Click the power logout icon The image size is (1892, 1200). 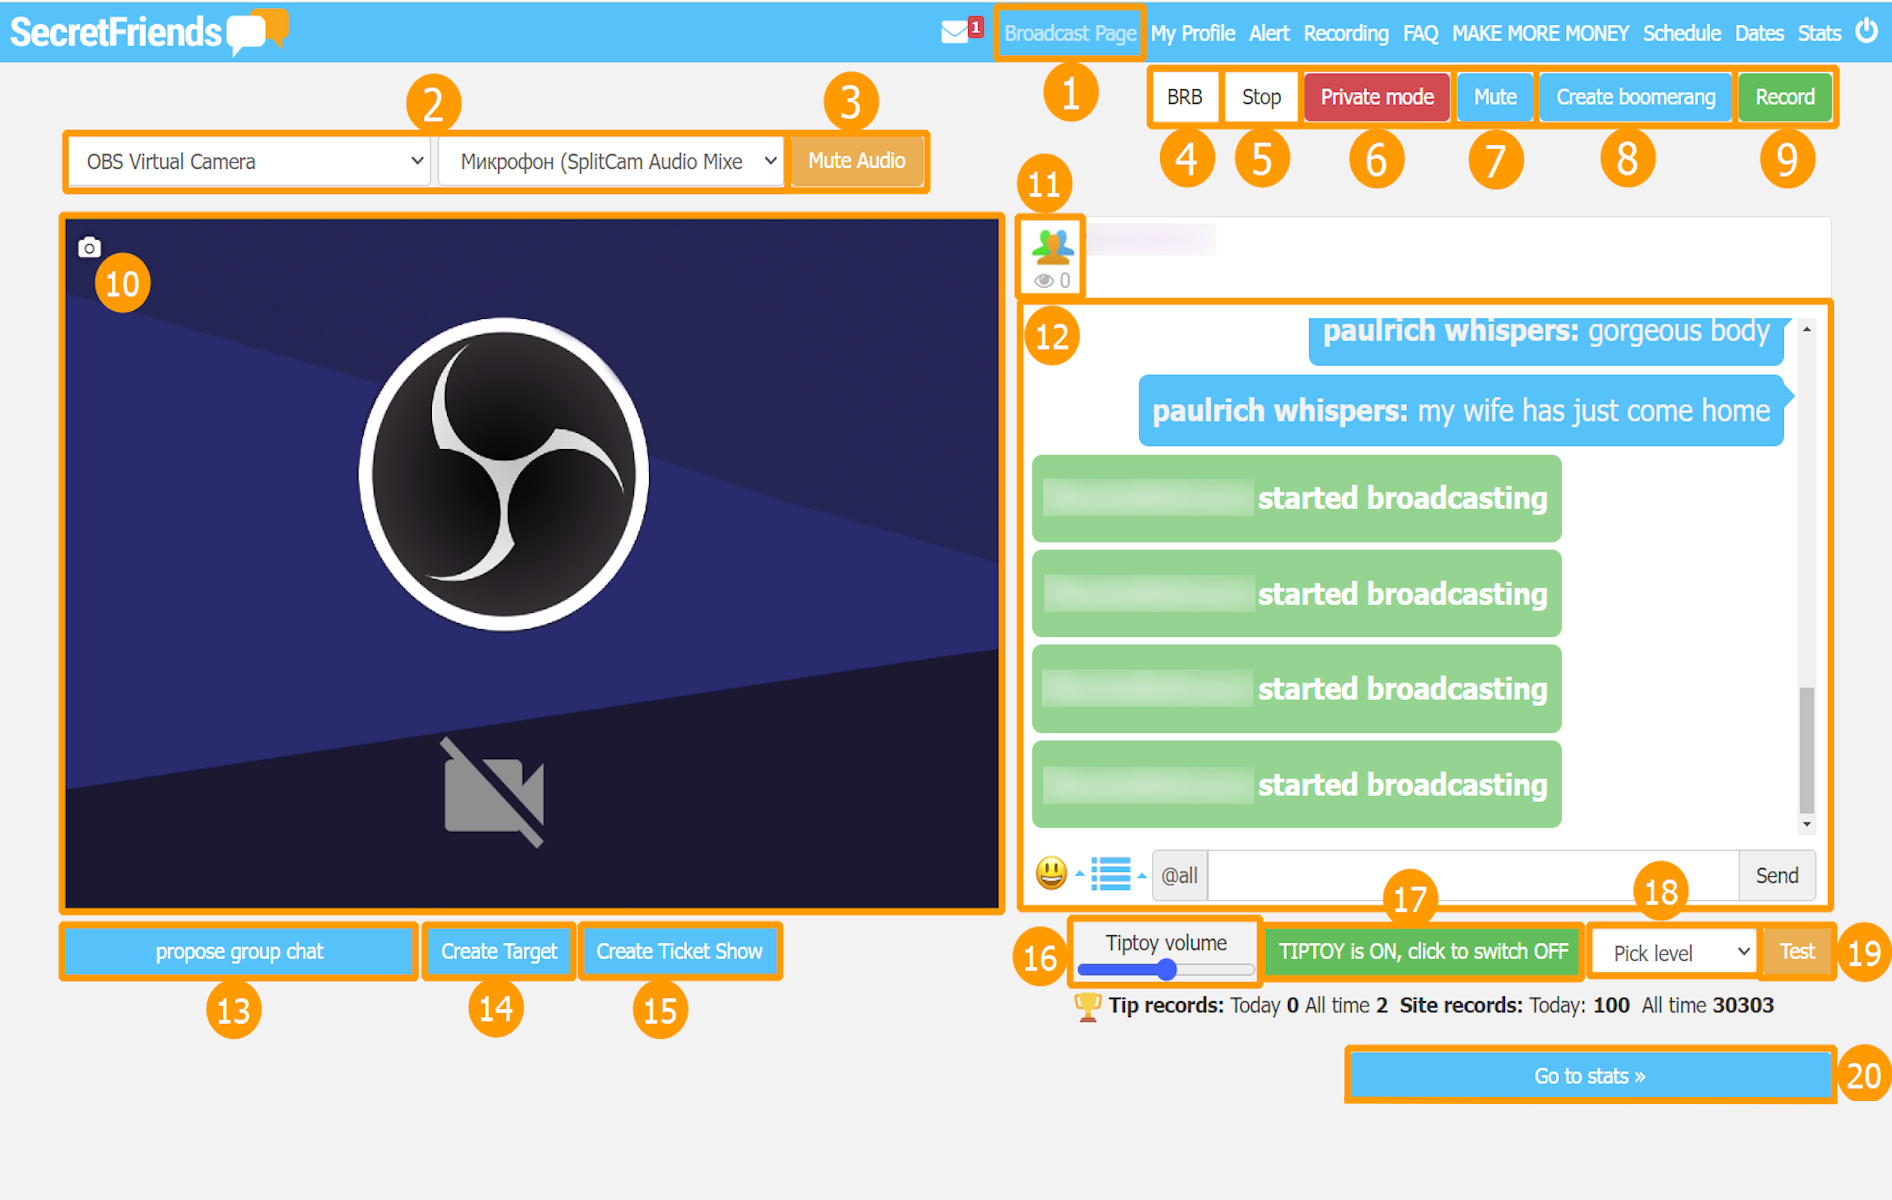1866,31
